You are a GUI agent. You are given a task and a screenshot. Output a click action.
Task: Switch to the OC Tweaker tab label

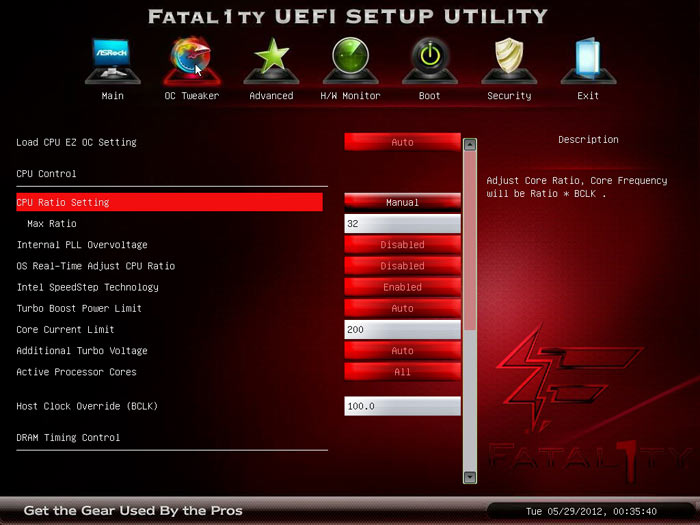click(192, 96)
